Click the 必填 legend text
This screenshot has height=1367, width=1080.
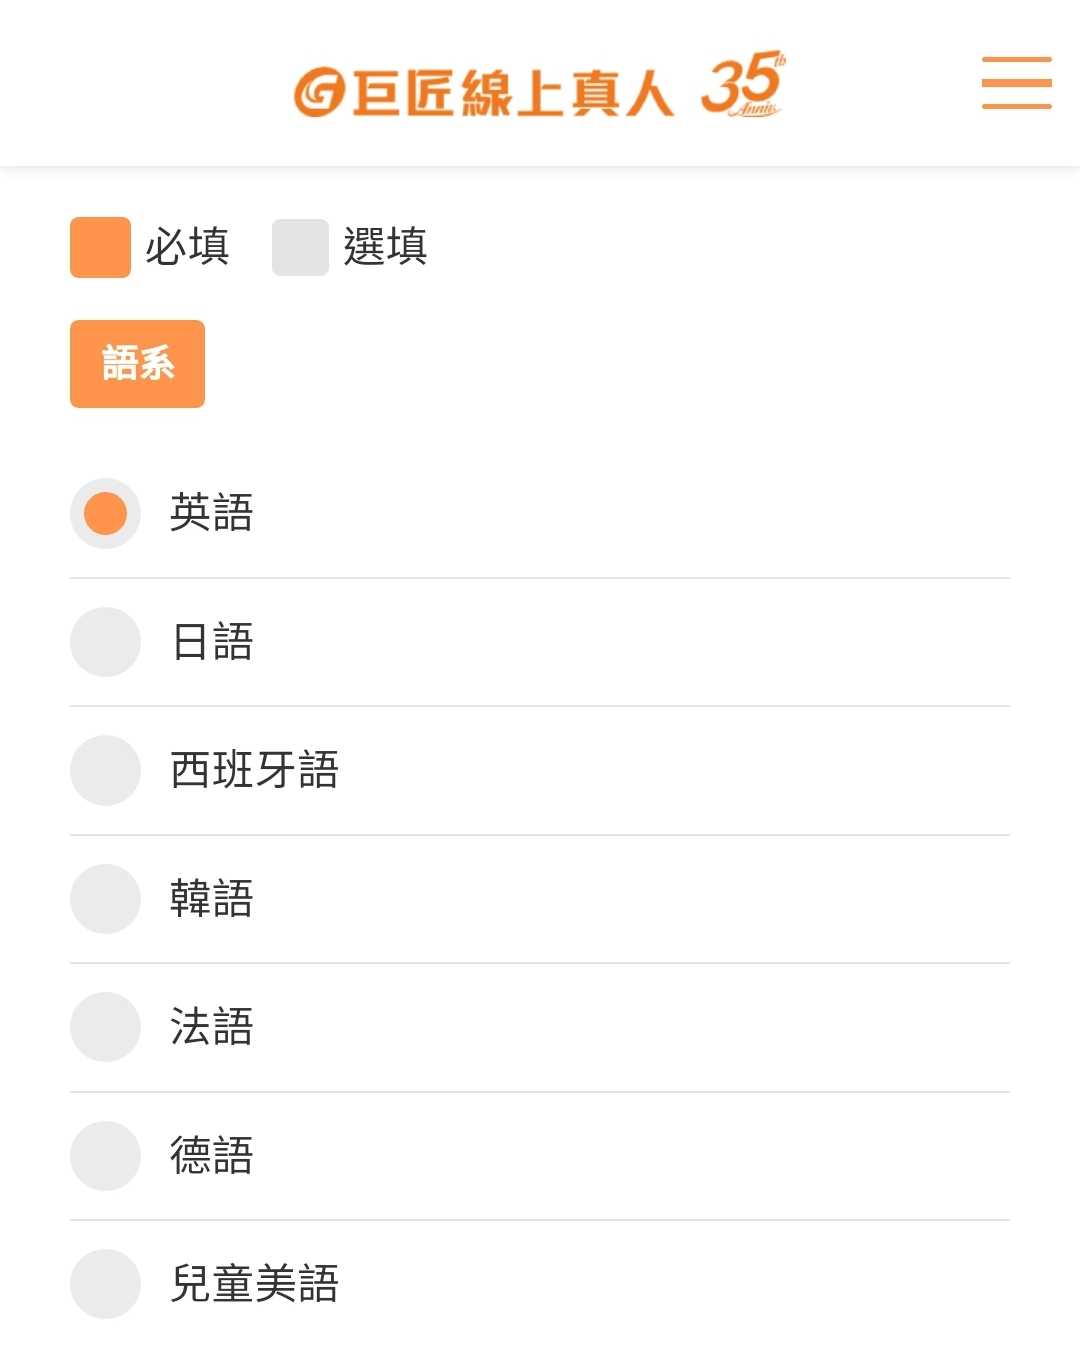point(187,247)
